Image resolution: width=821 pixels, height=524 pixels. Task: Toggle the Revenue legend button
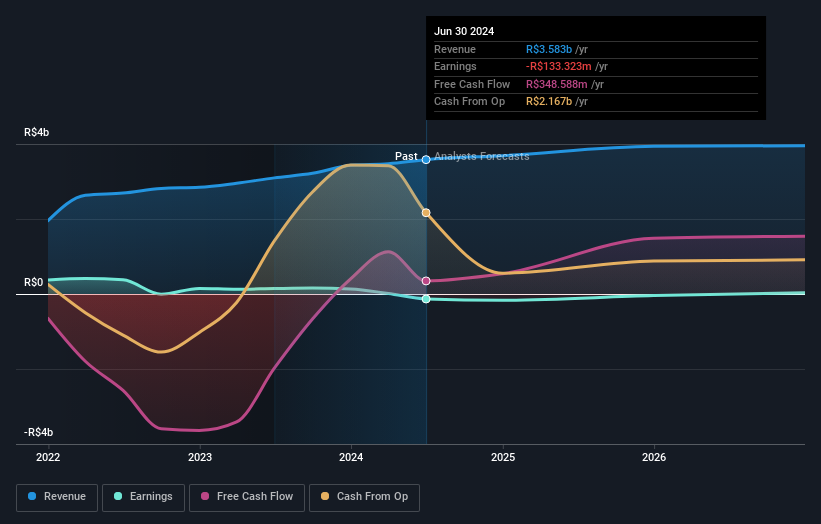pos(57,497)
